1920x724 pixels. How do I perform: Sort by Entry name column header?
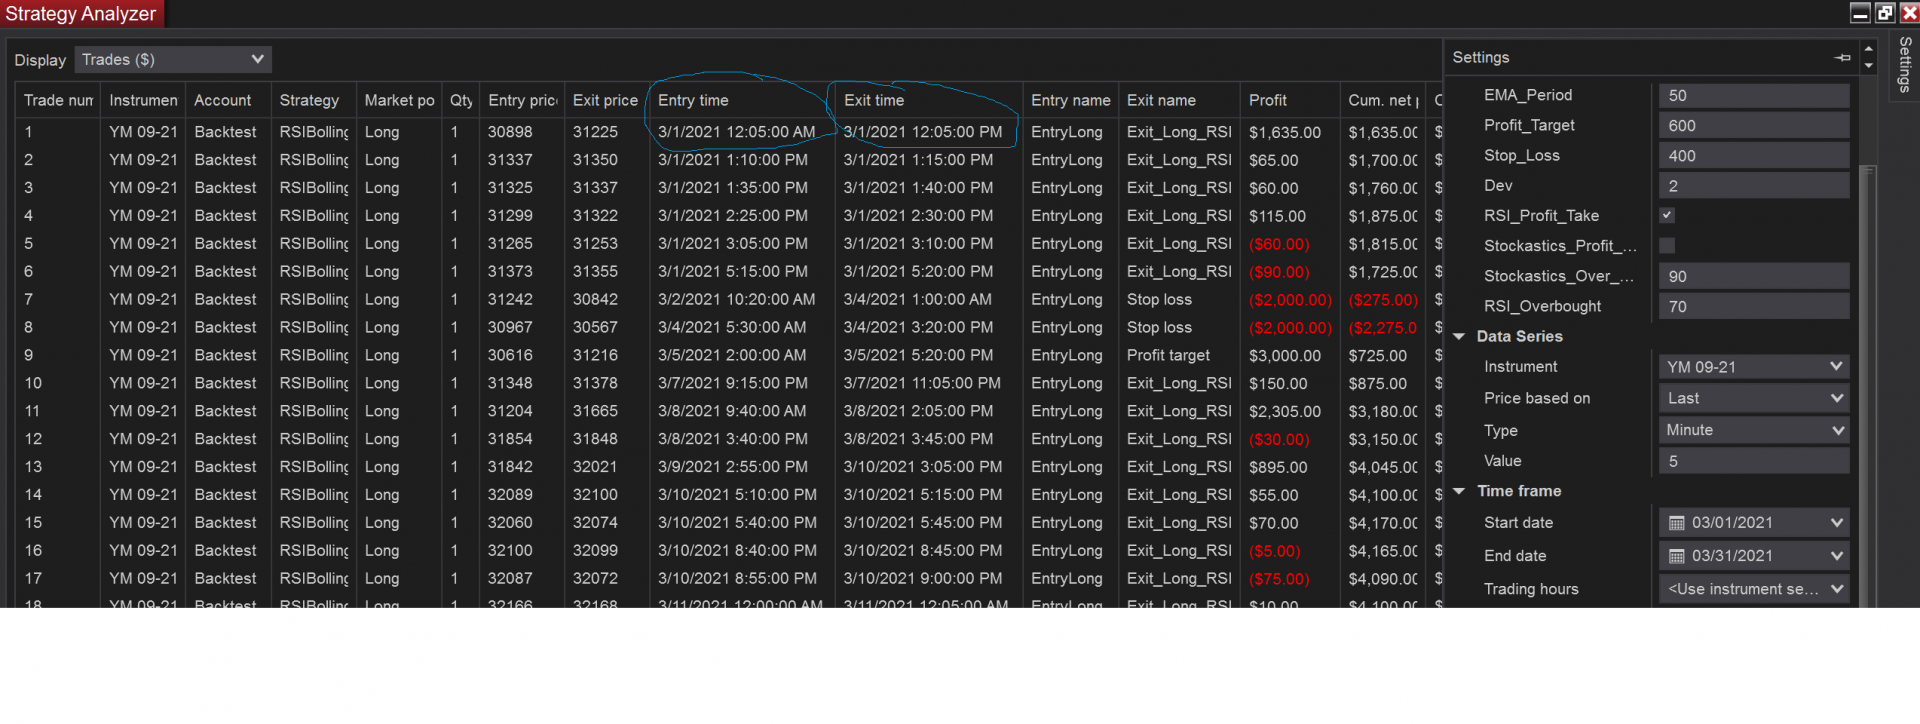[x=1071, y=100]
